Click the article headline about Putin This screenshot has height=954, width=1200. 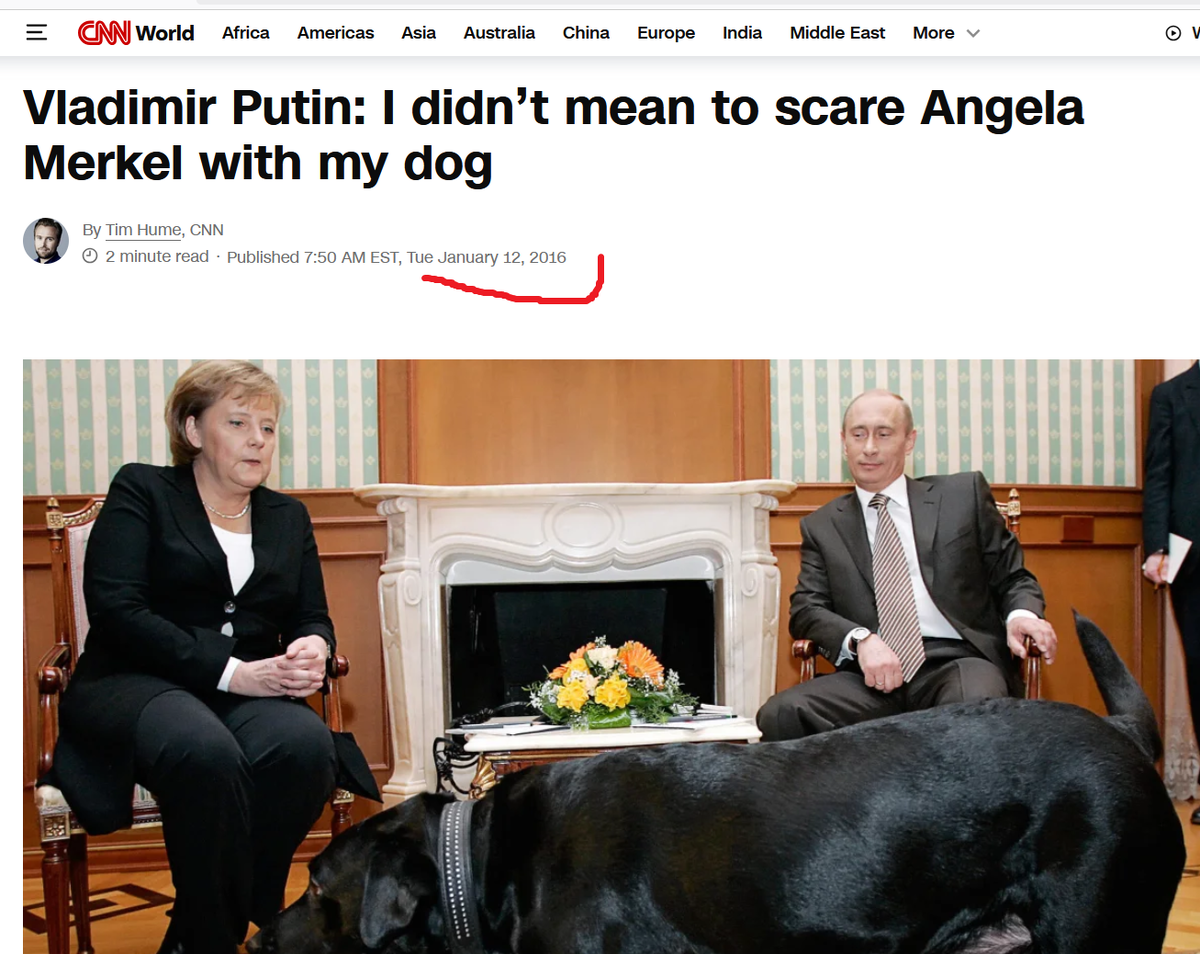(553, 135)
